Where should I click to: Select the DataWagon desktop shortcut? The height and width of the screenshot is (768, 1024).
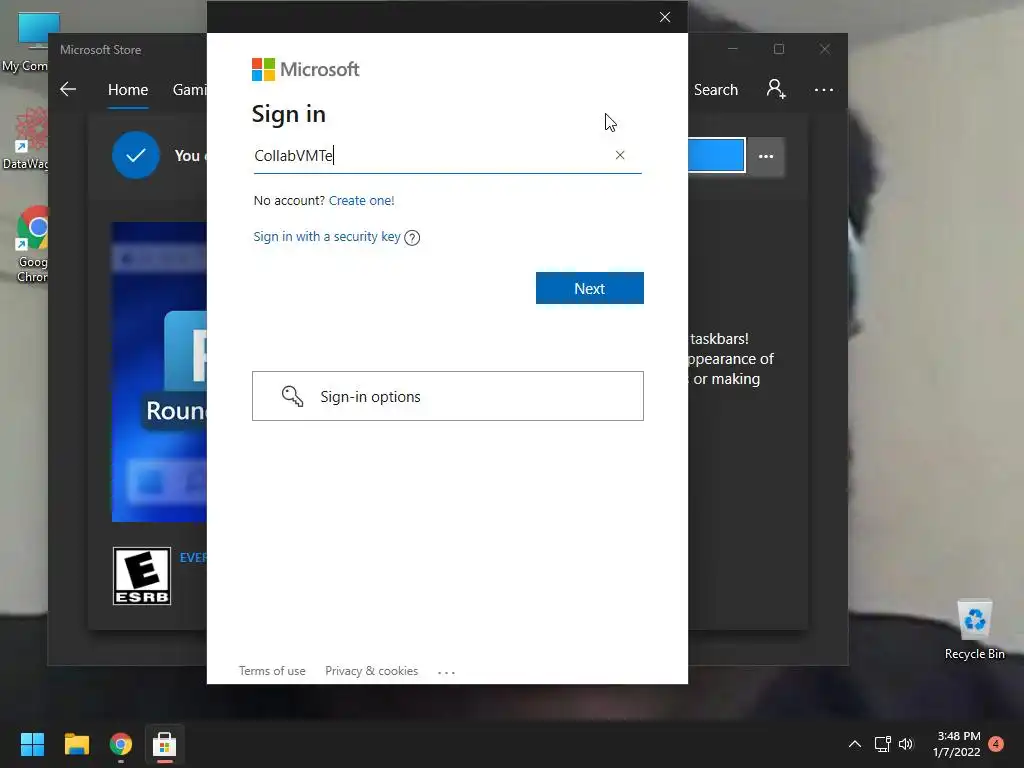coord(27,139)
